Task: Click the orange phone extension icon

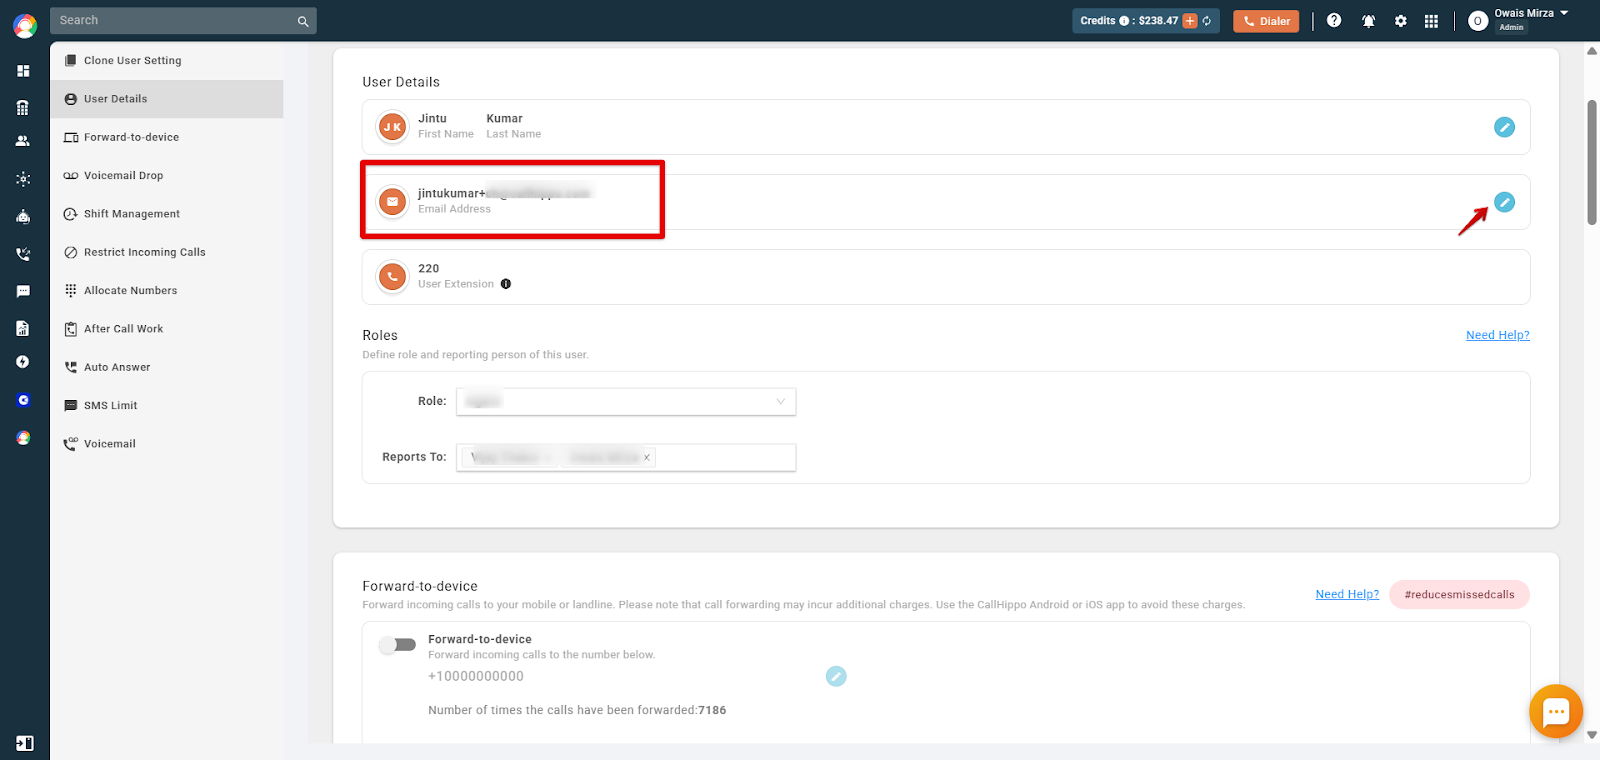Action: click(392, 277)
